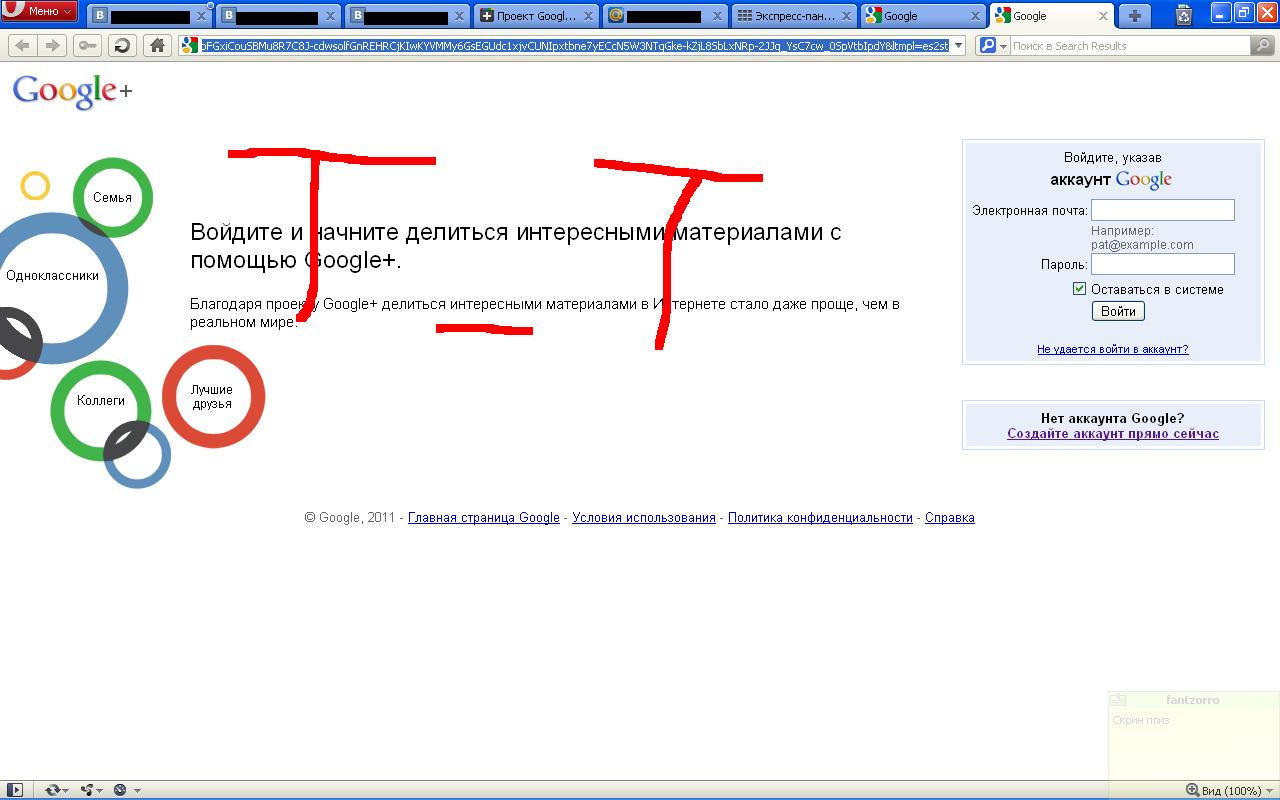Select the address bar URL field
Viewport: 1280px width, 800px height.
(x=574, y=45)
